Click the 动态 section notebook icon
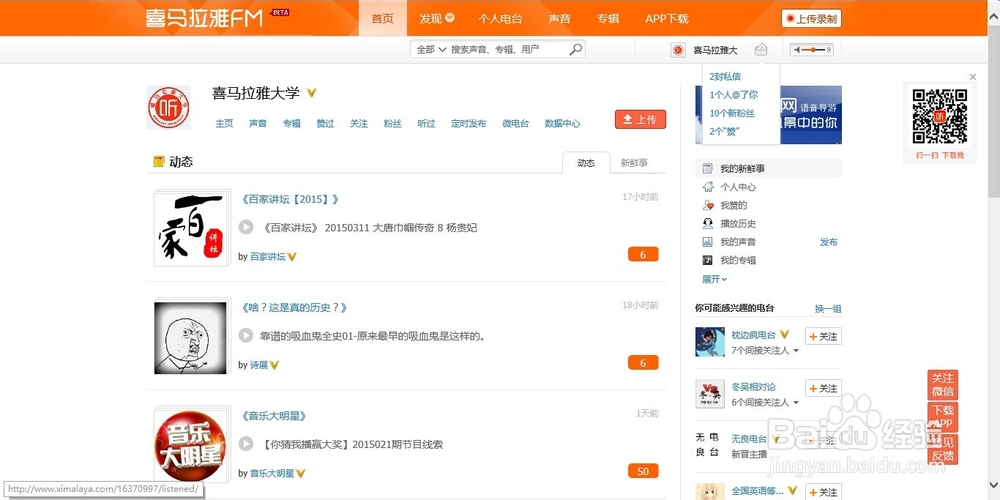This screenshot has width=1000, height=500. point(159,162)
